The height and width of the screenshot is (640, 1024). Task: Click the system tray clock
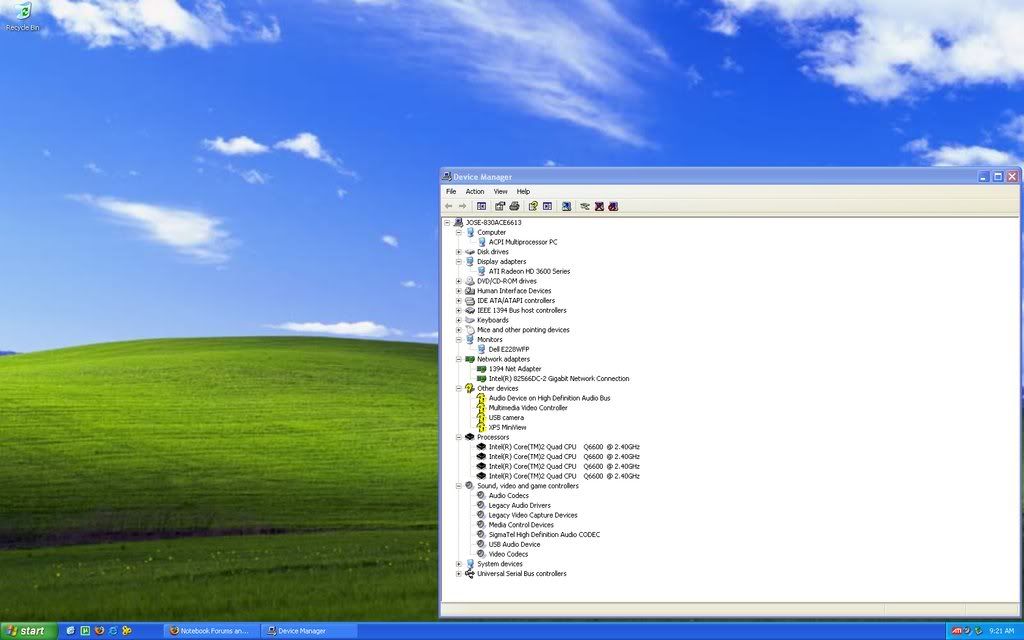1001,631
